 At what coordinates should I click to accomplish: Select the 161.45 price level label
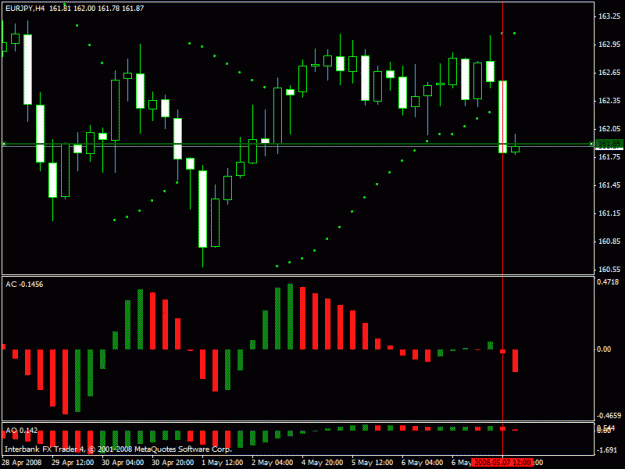point(609,185)
